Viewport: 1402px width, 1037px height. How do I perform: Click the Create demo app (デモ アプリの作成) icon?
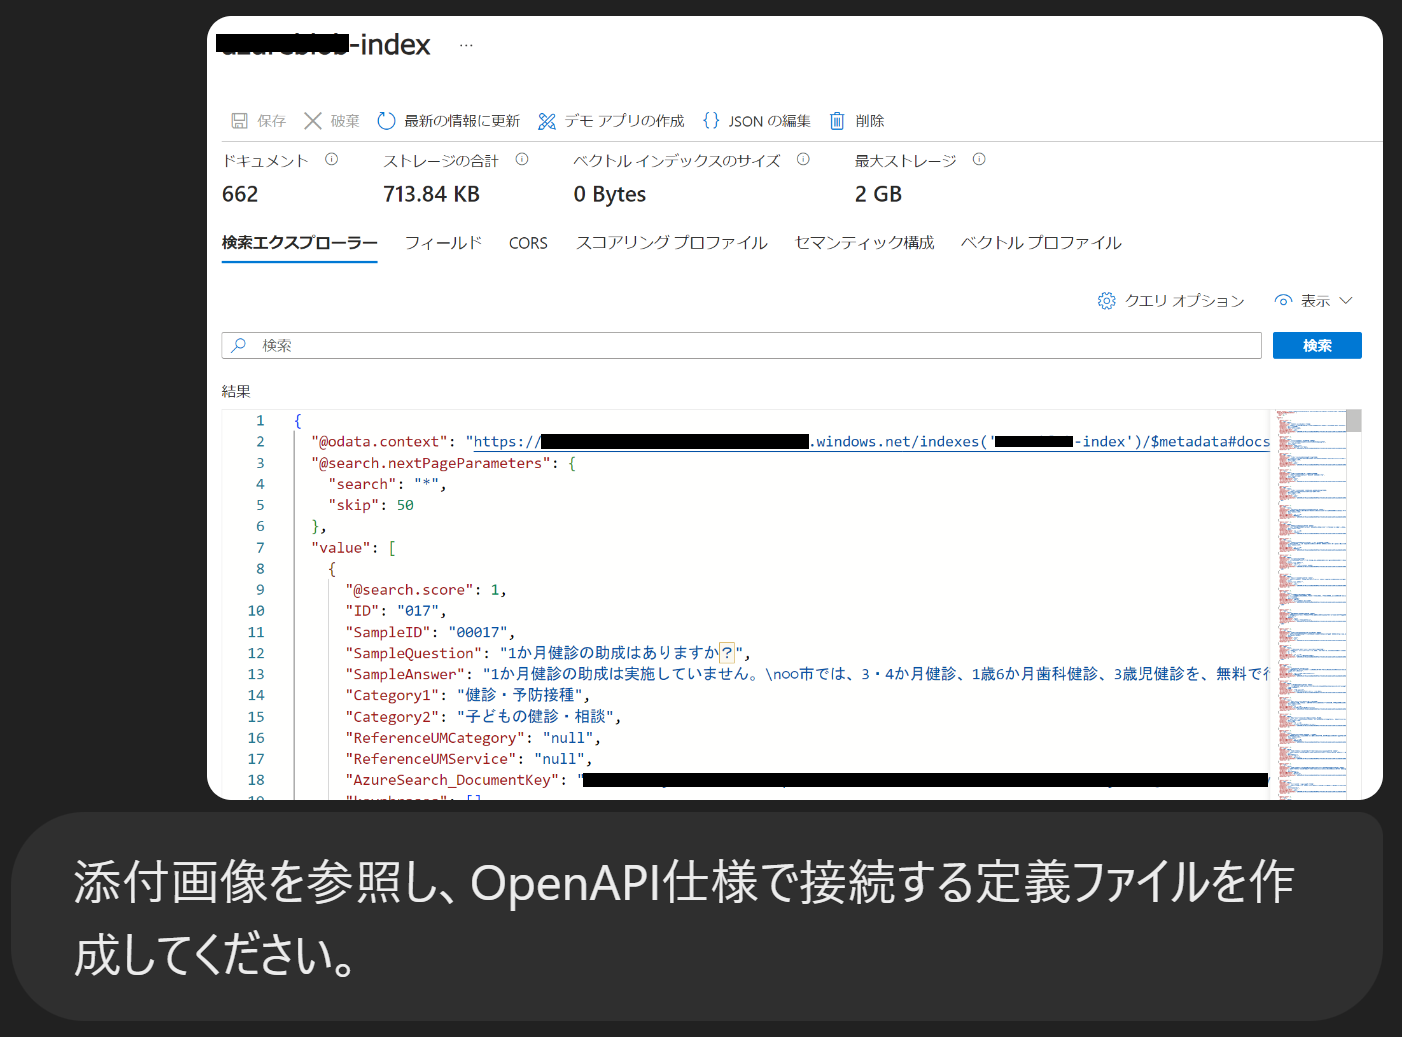coord(546,121)
